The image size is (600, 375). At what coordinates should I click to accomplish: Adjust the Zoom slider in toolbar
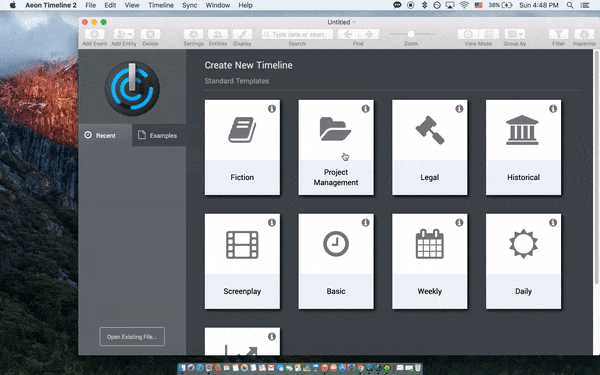coord(411,34)
